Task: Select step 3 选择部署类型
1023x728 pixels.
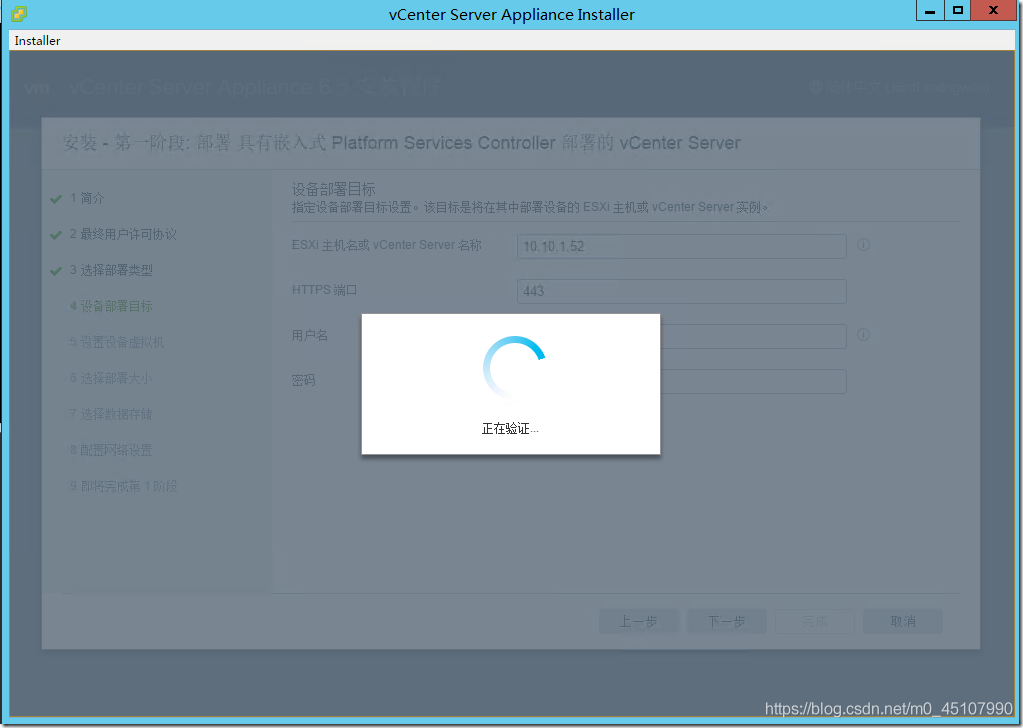Action: click(x=111, y=270)
